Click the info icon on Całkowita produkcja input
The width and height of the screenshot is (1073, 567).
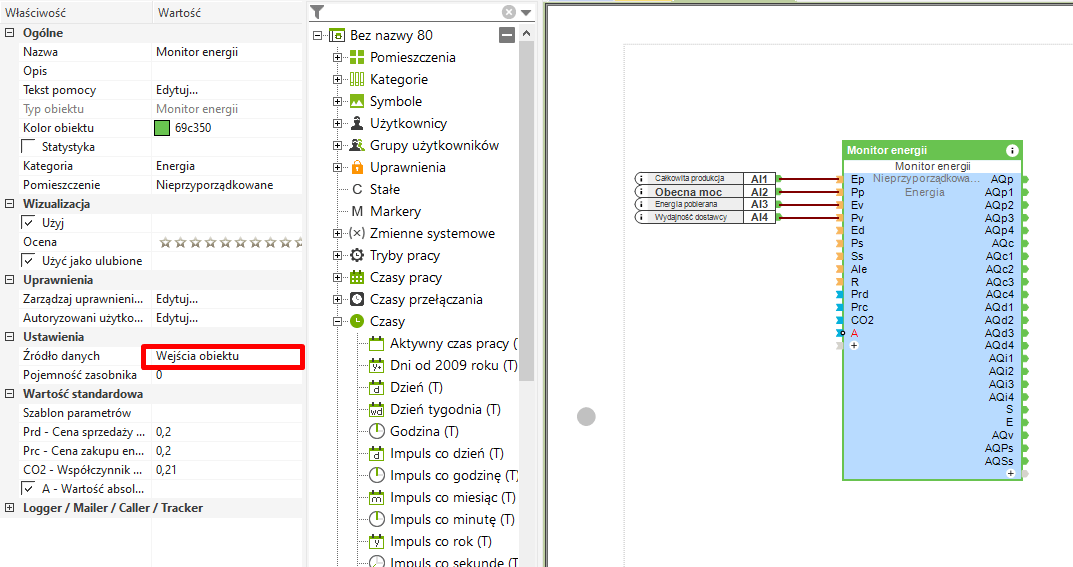tap(641, 179)
